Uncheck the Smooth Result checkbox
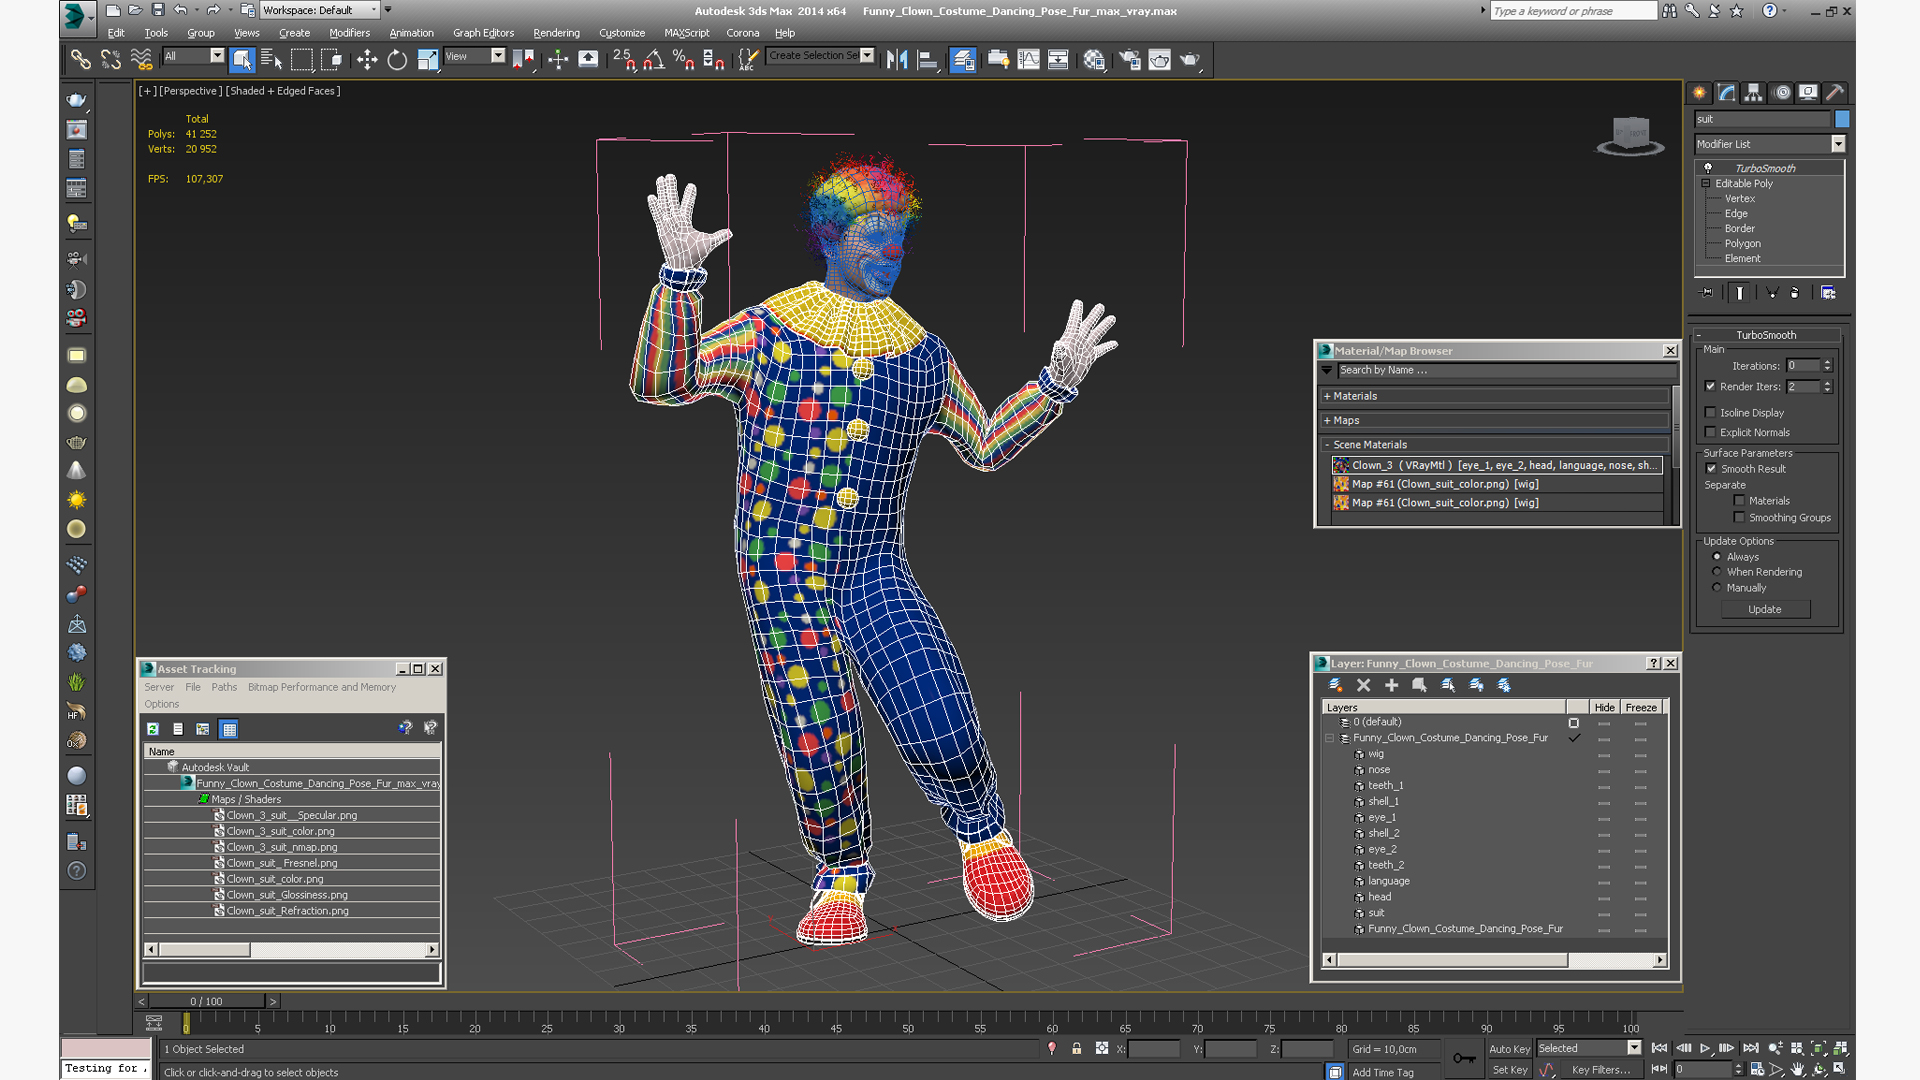Screen dimensions: 1920x1080 [x=1711, y=468]
